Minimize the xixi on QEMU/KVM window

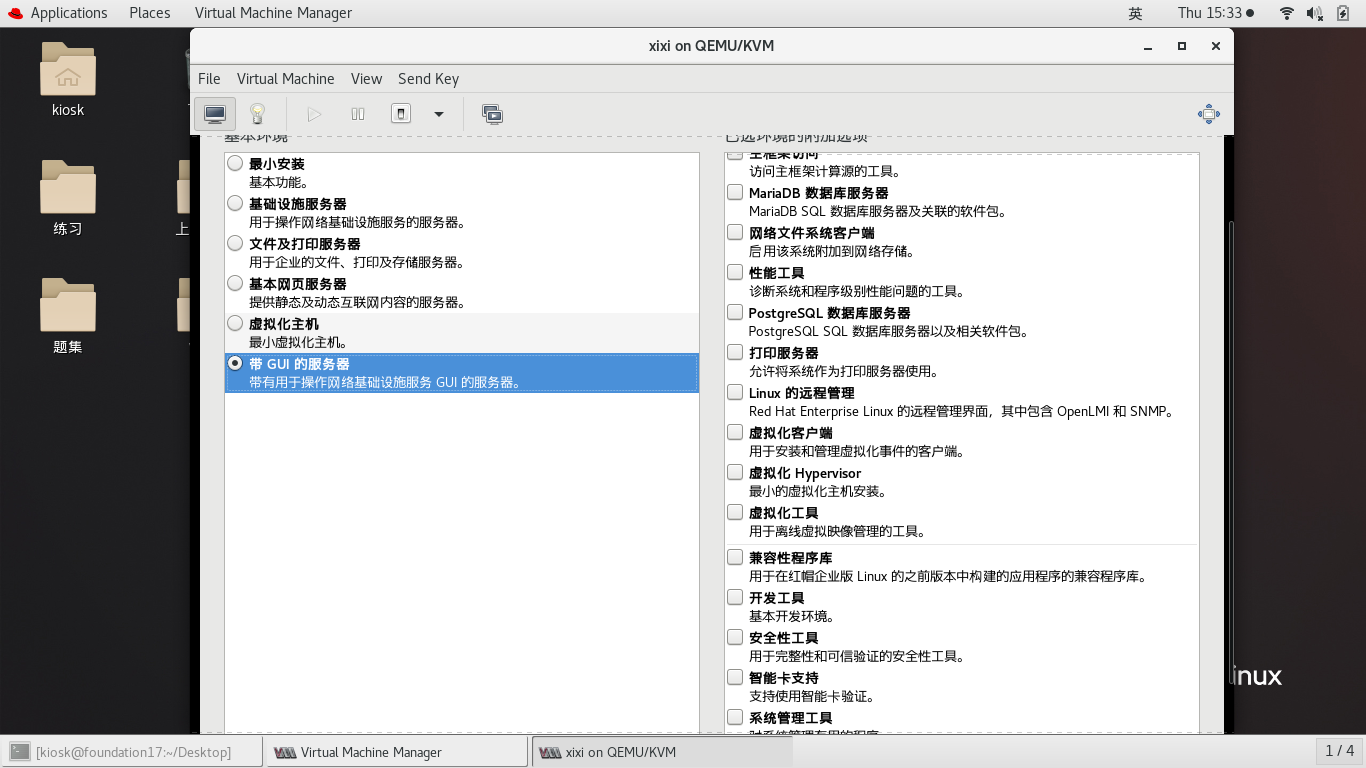tap(1148, 46)
